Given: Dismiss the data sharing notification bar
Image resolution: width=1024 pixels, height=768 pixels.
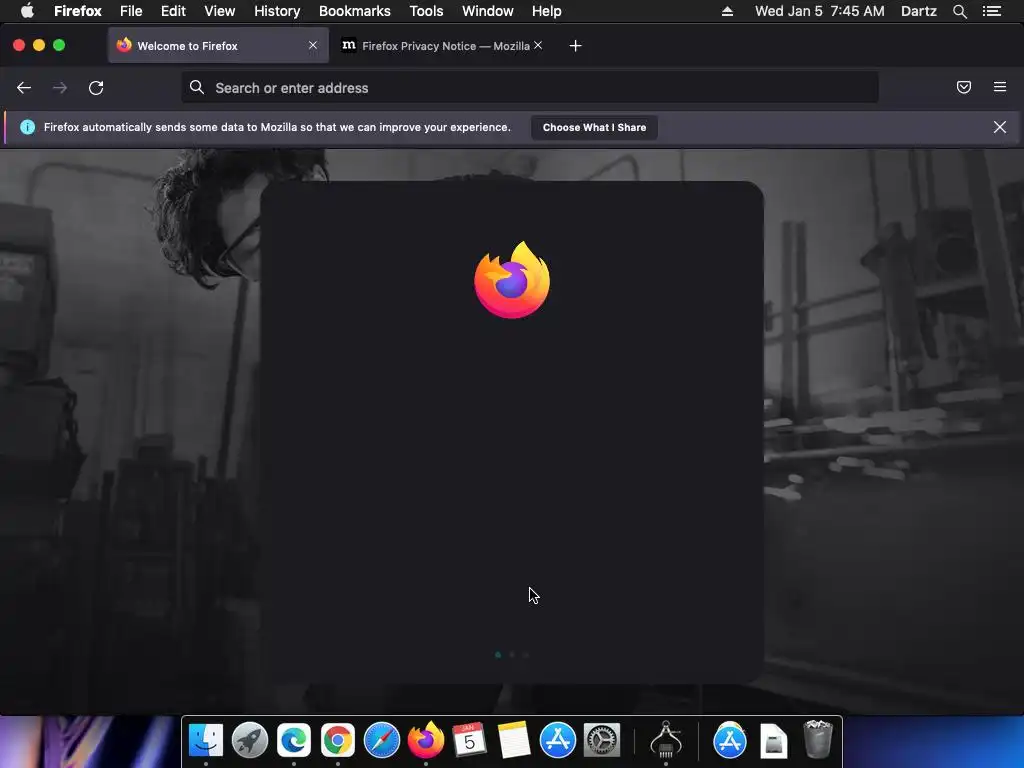Looking at the screenshot, I should 999,127.
